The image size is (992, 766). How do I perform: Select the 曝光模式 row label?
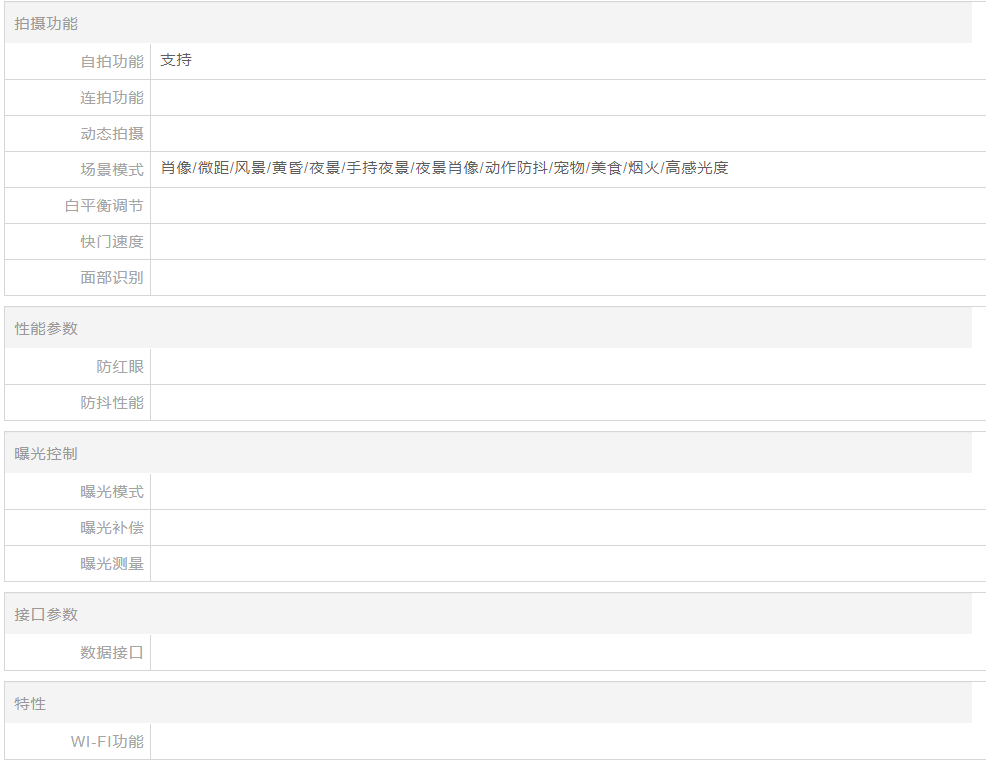[112, 492]
